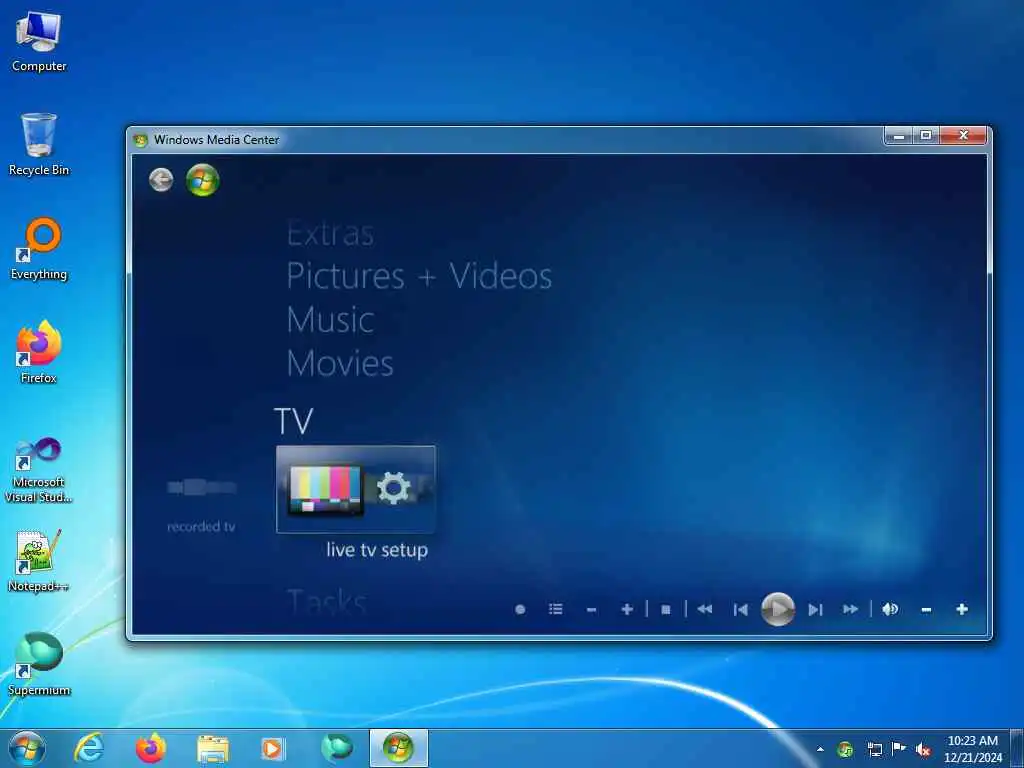Stop playback with the Stop button
1024x768 pixels.
665,609
